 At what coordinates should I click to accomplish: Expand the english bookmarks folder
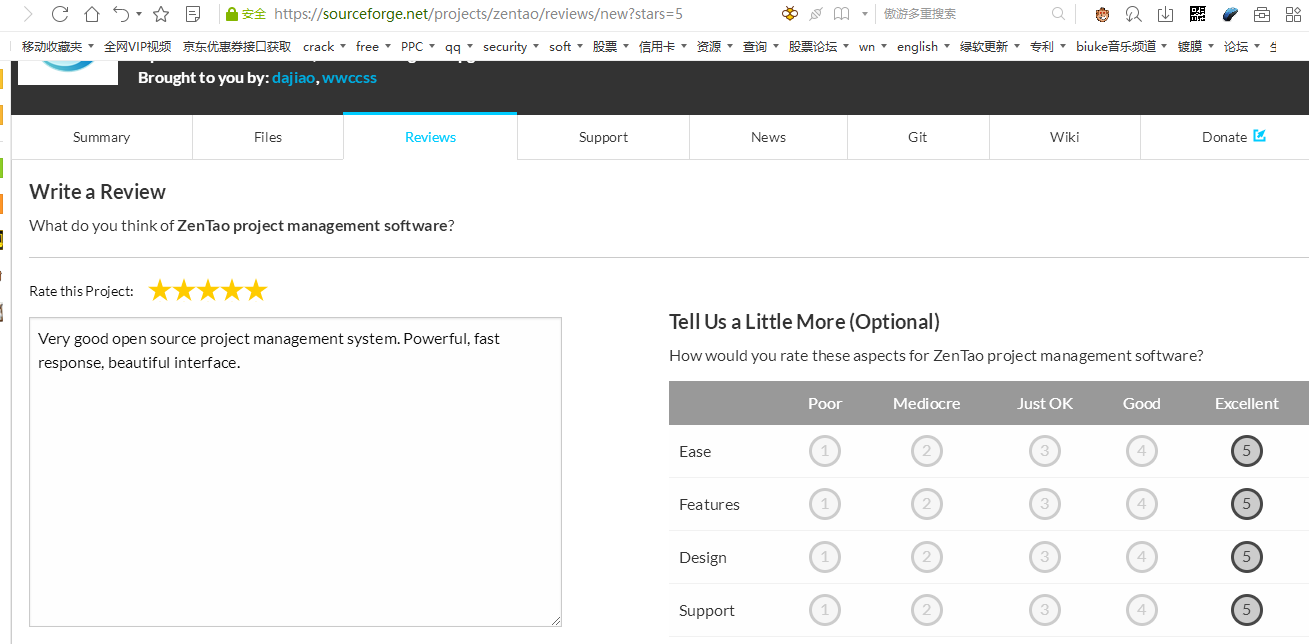click(923, 46)
